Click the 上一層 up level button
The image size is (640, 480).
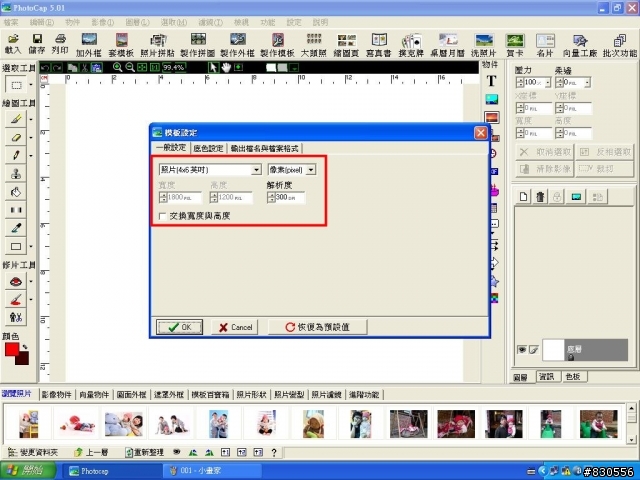point(91,452)
